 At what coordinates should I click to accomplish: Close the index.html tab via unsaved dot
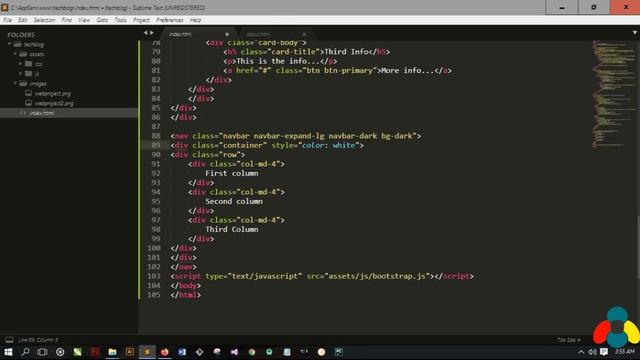(227, 34)
